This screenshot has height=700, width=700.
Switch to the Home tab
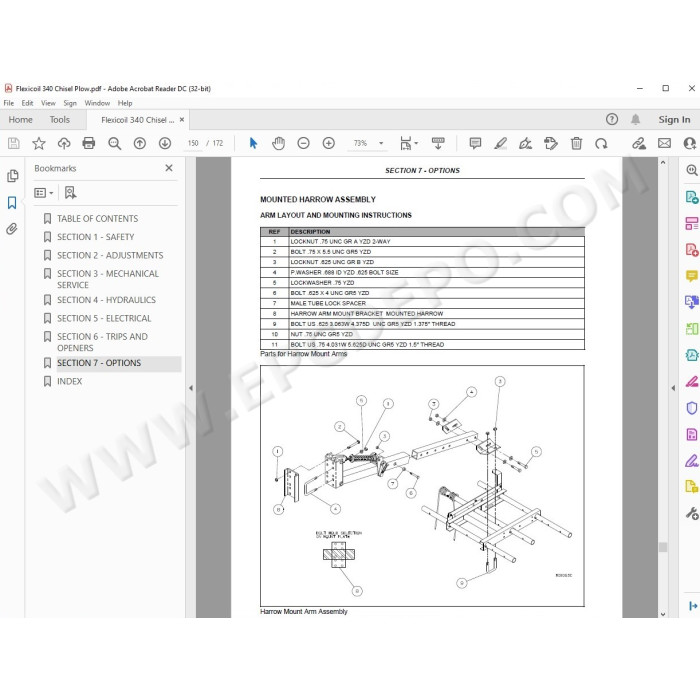point(21,120)
